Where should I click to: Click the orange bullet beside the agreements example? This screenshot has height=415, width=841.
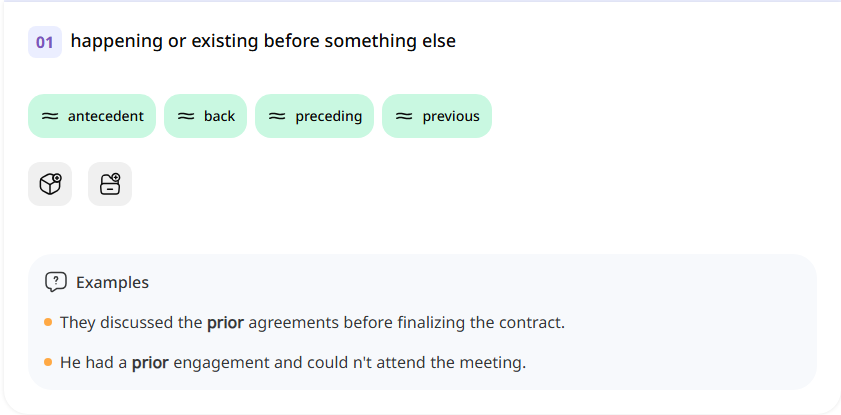point(48,322)
